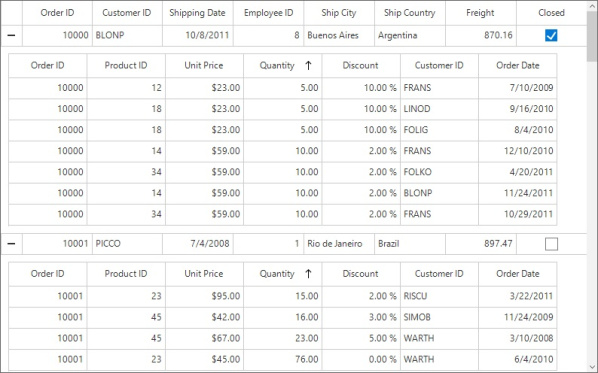Select the 3/22/2011 order date cell

pos(518,296)
